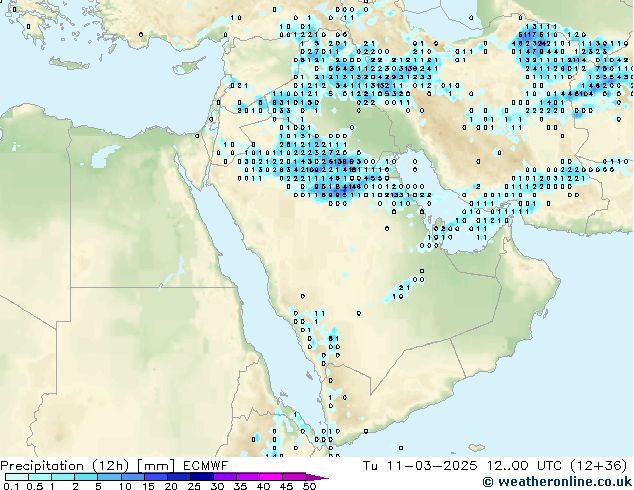Select the '25' legend scale label
This screenshot has height=490, width=634.
pos(194,486)
